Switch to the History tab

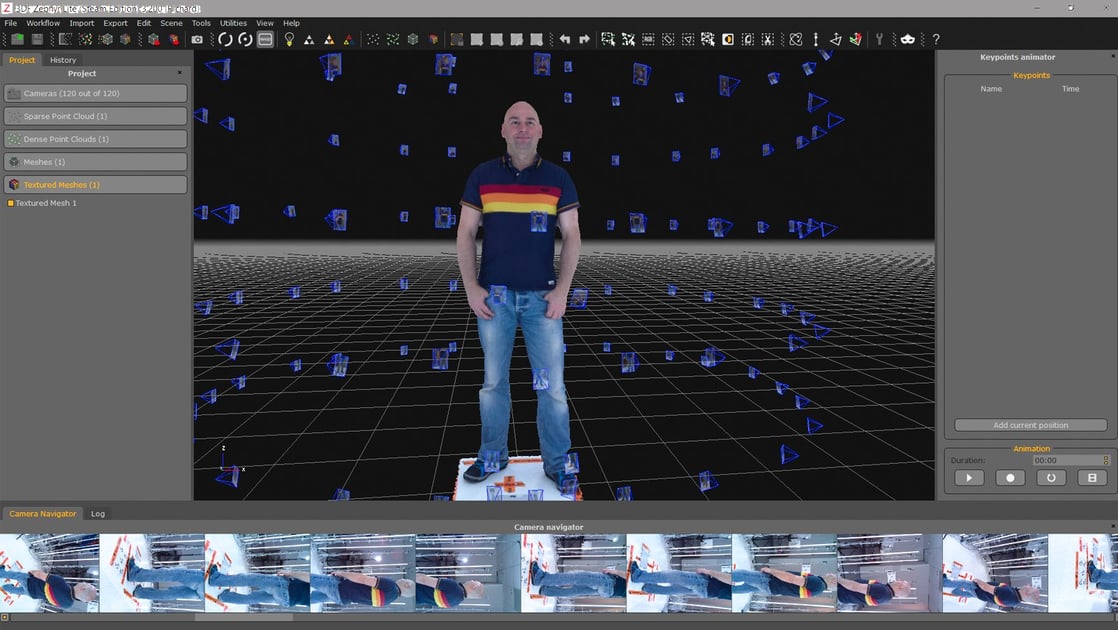coord(62,59)
